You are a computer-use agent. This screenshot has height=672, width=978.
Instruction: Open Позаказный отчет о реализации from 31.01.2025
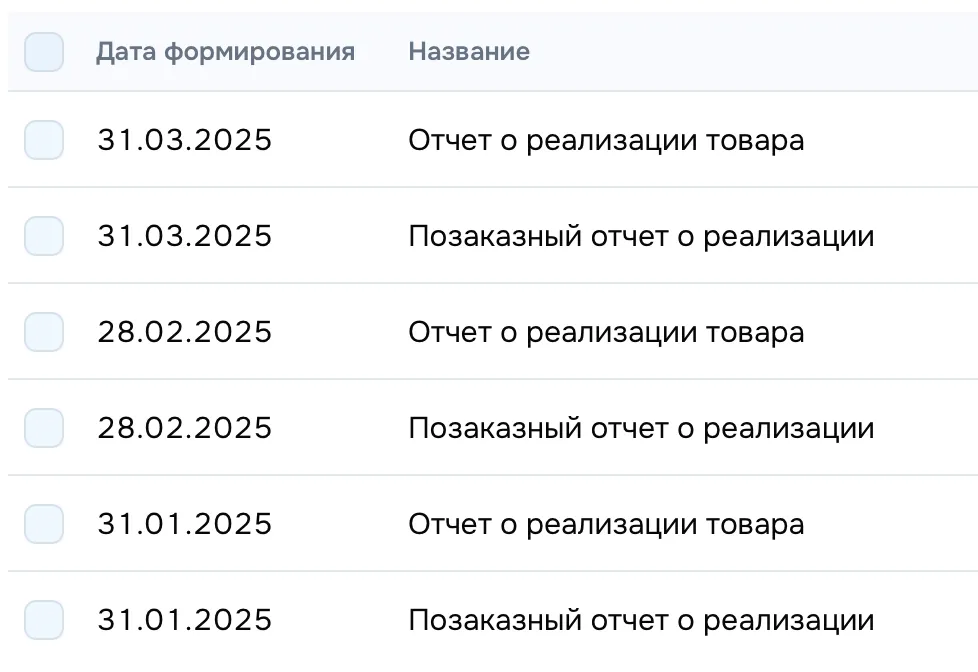pos(641,620)
